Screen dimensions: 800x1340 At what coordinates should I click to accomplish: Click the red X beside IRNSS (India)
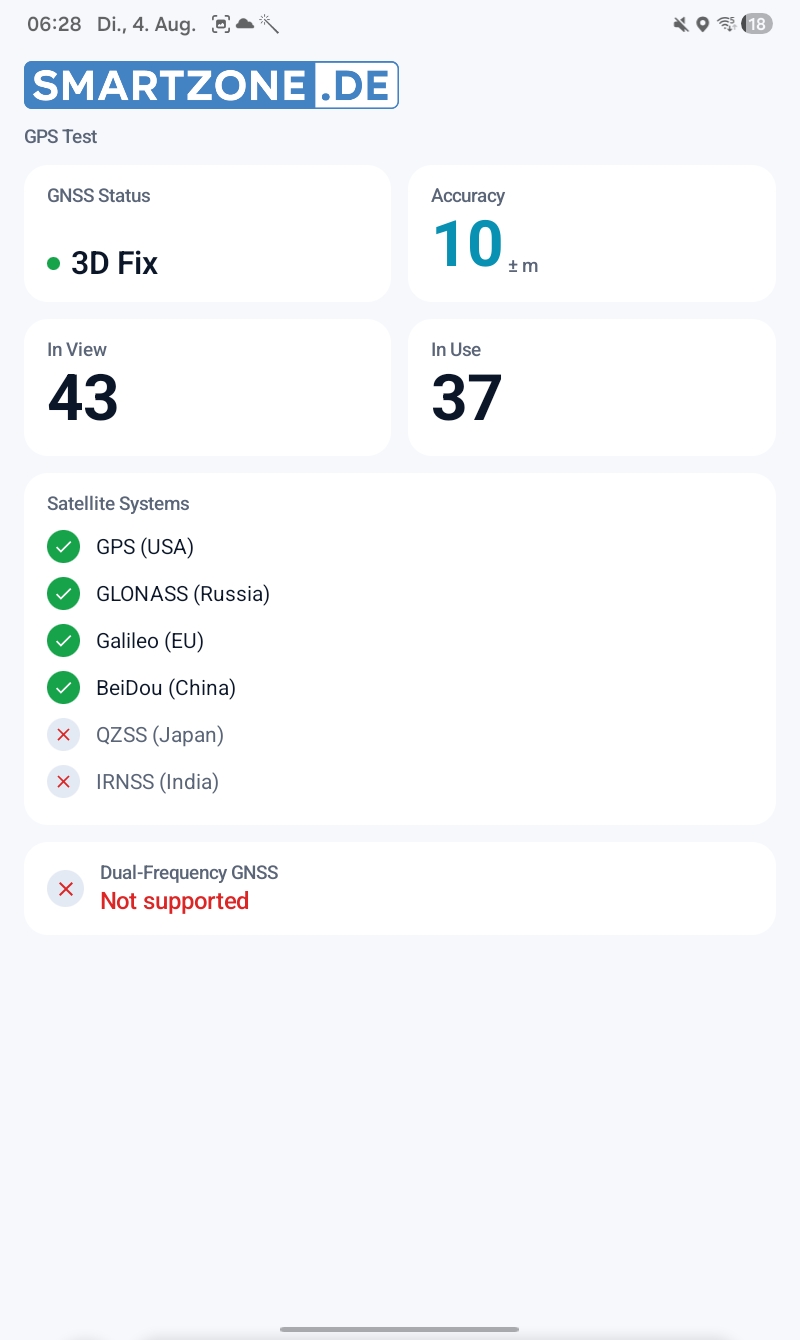coord(63,782)
